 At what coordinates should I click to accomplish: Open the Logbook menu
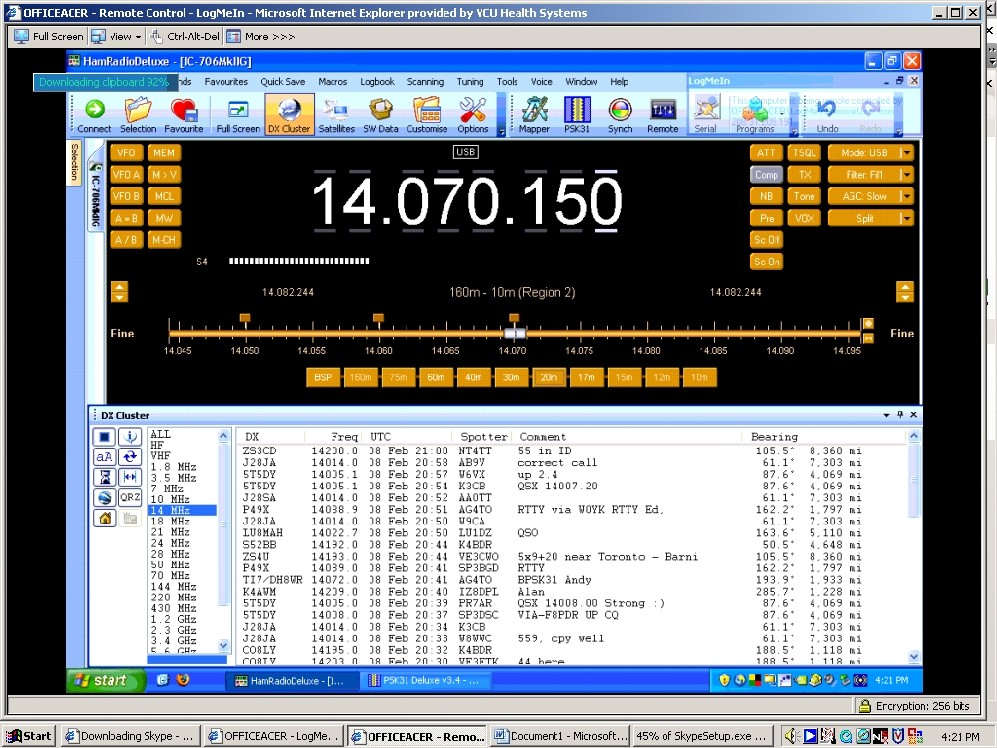[377, 81]
